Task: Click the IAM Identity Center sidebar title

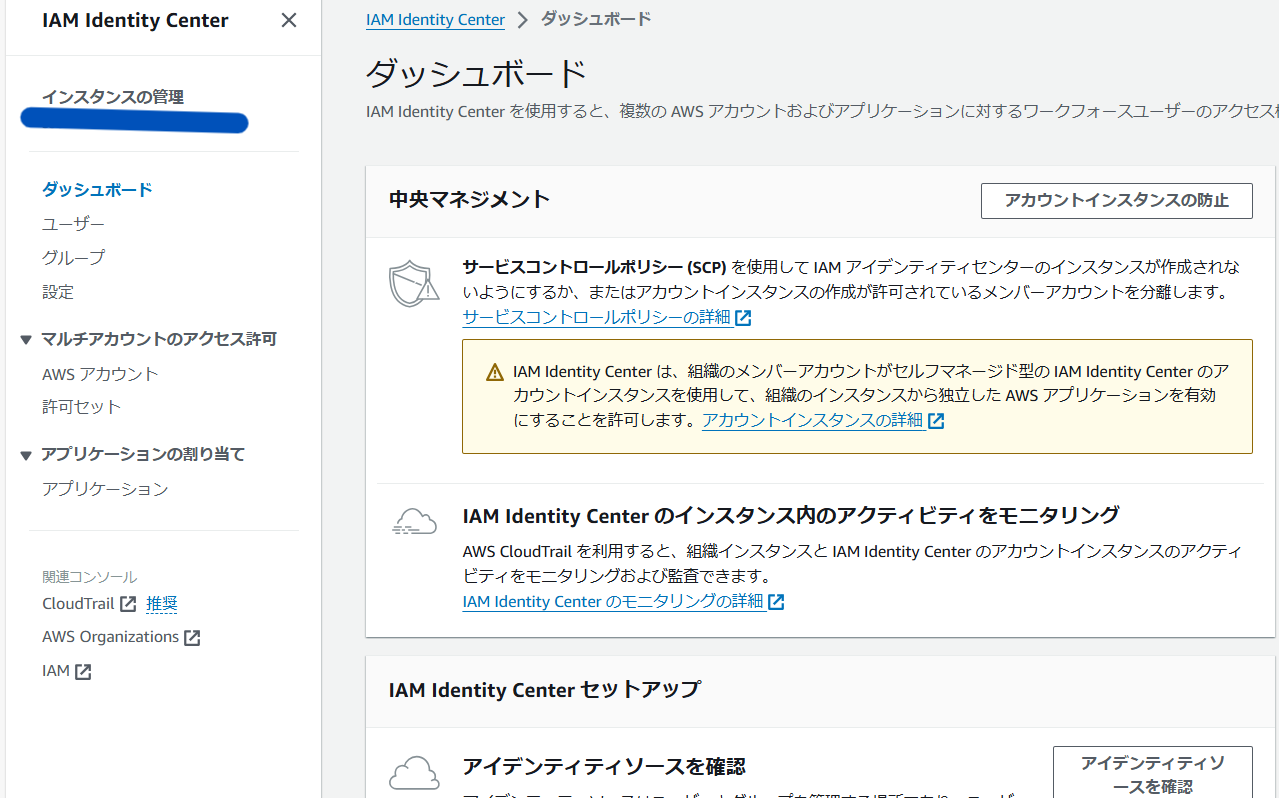Action: pyautogui.click(x=135, y=20)
